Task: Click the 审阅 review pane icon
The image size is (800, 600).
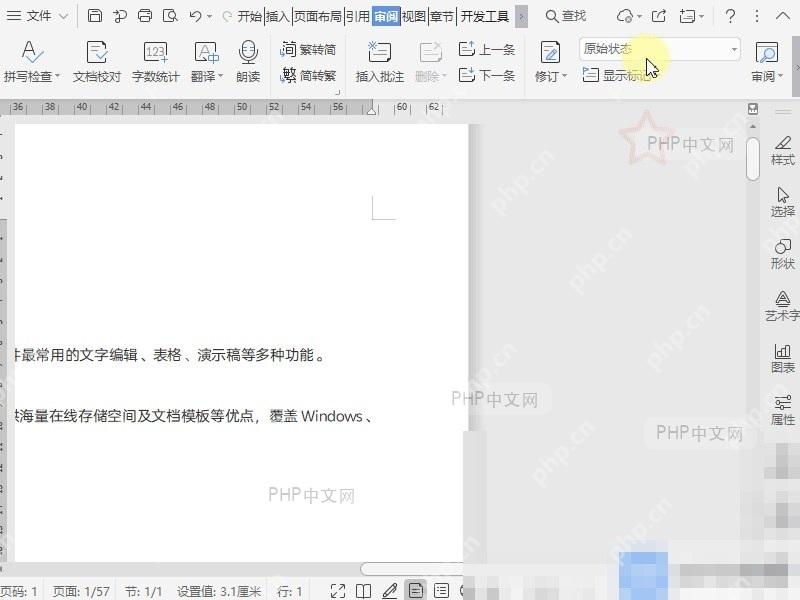Action: (x=766, y=53)
